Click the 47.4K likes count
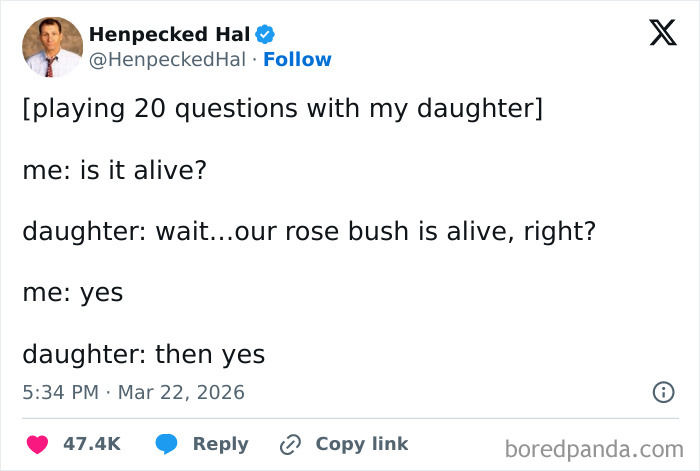 click(92, 444)
